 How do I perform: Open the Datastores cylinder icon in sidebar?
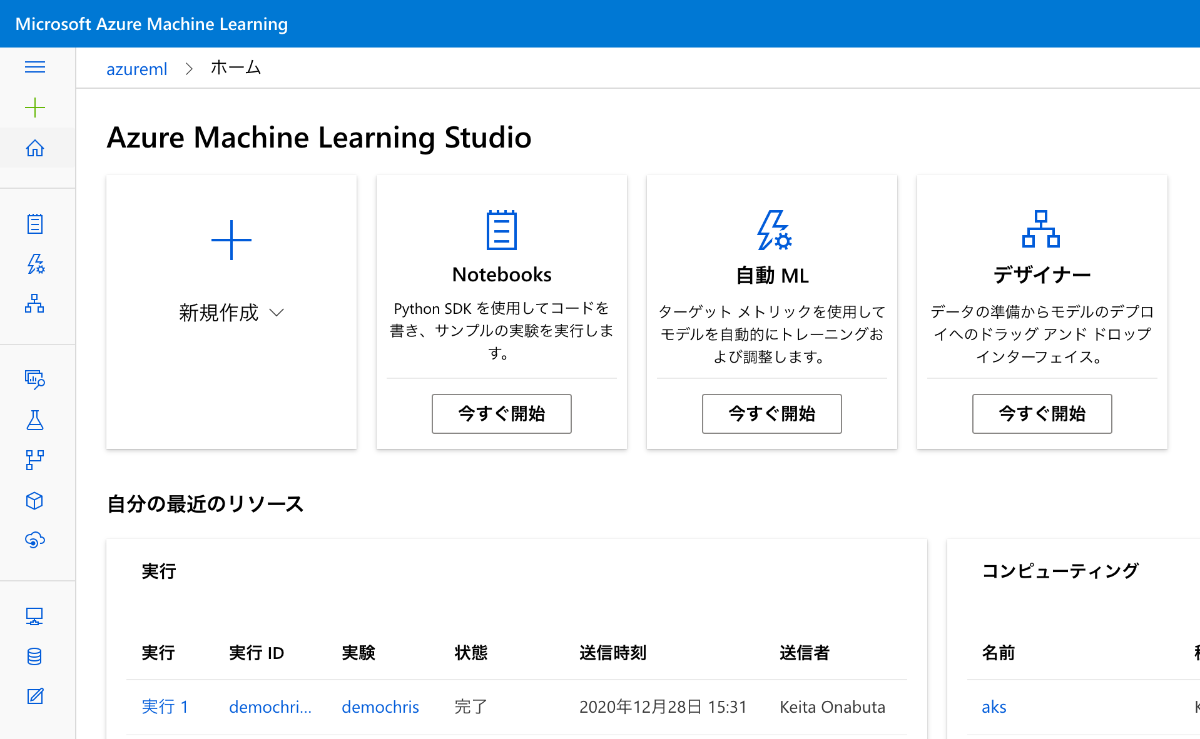(35, 656)
